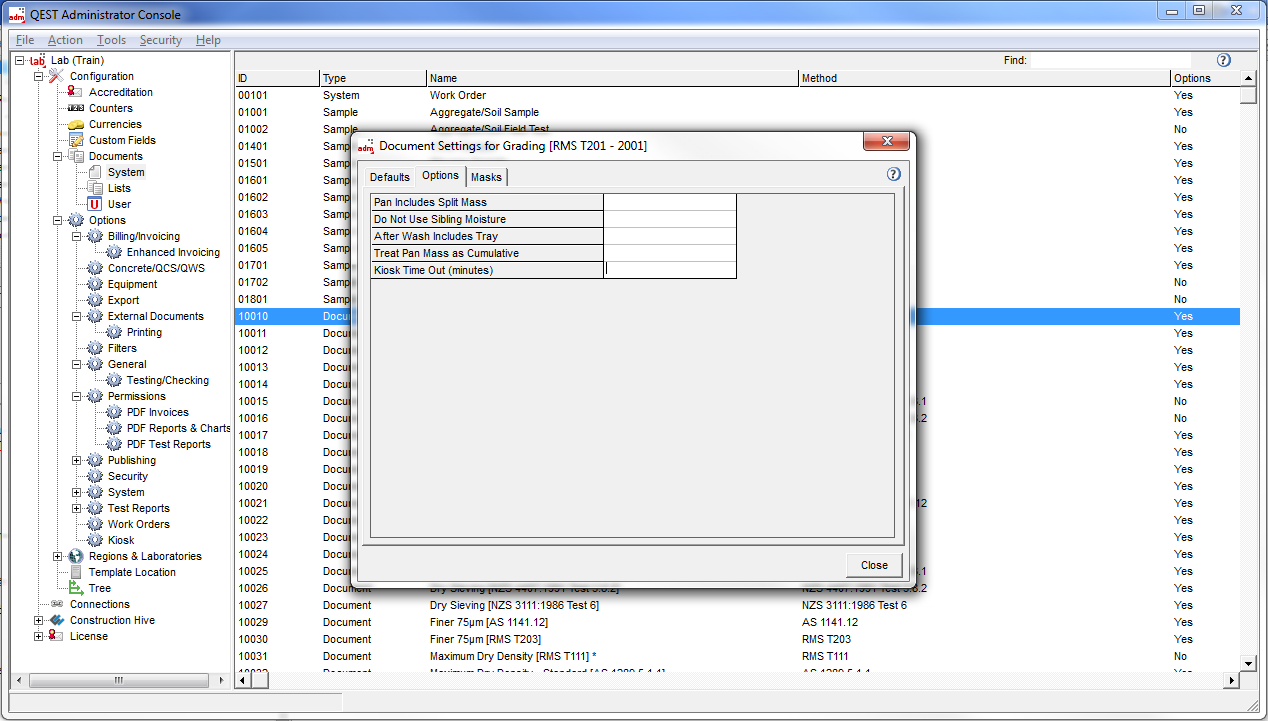The image size is (1268, 721).
Task: Toggle the Do Not Use Sibling Moisture cell
Action: (669, 219)
